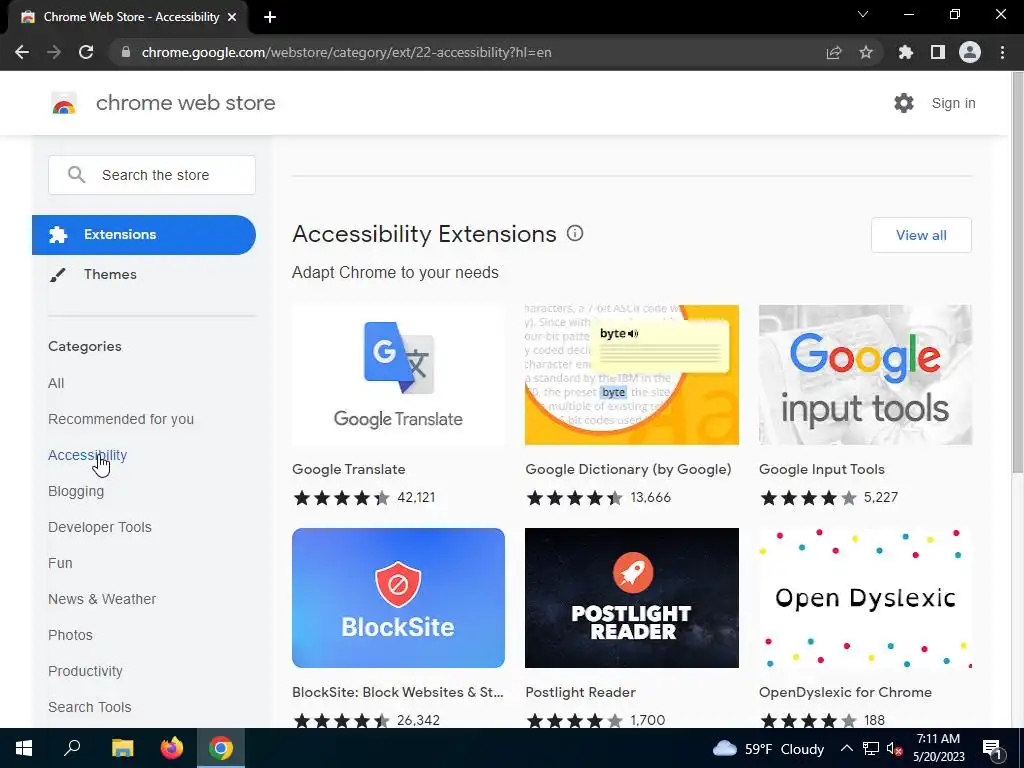The height and width of the screenshot is (768, 1024).
Task: Click the 5,227 rating count
Action: coord(881,498)
